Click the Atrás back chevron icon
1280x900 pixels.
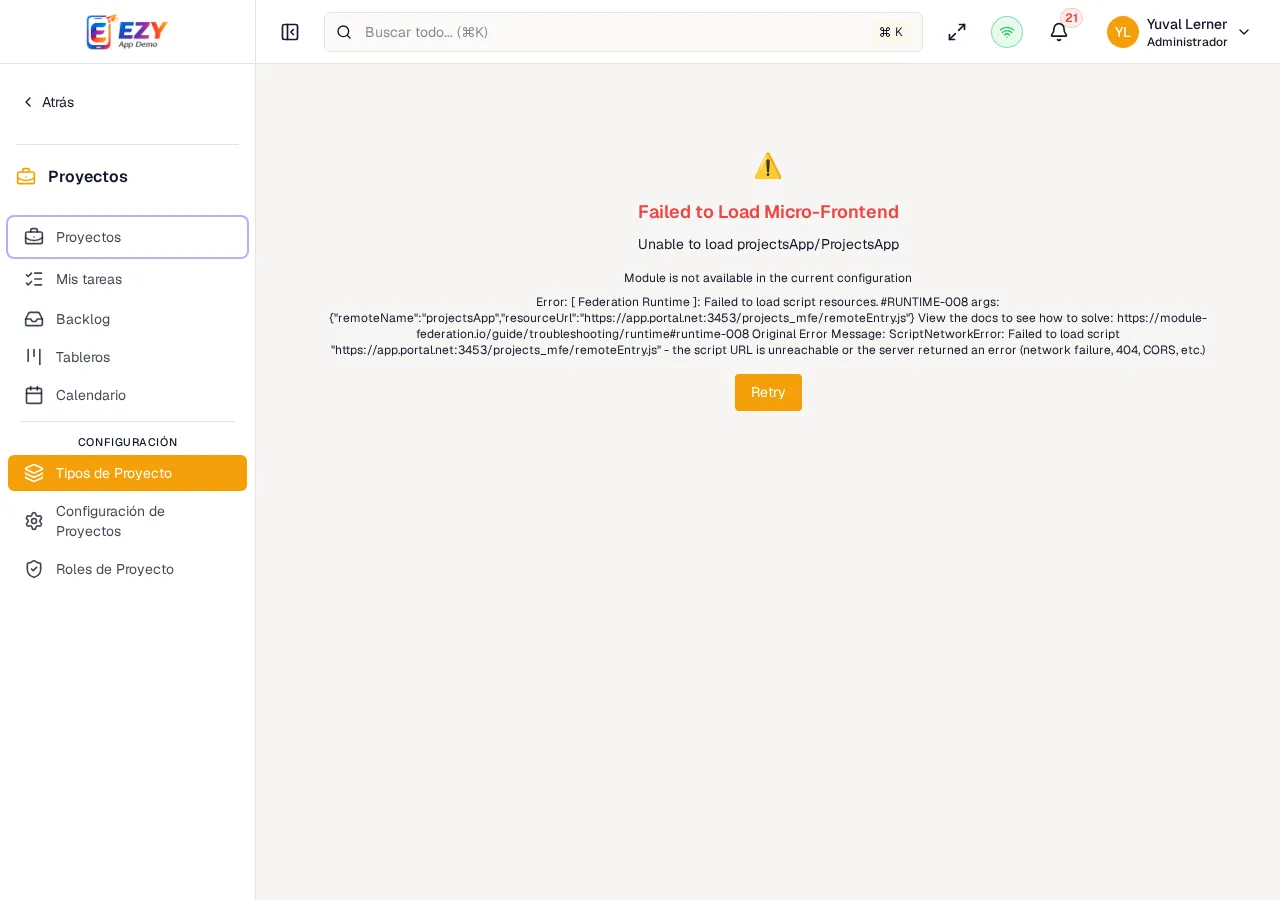tap(28, 102)
